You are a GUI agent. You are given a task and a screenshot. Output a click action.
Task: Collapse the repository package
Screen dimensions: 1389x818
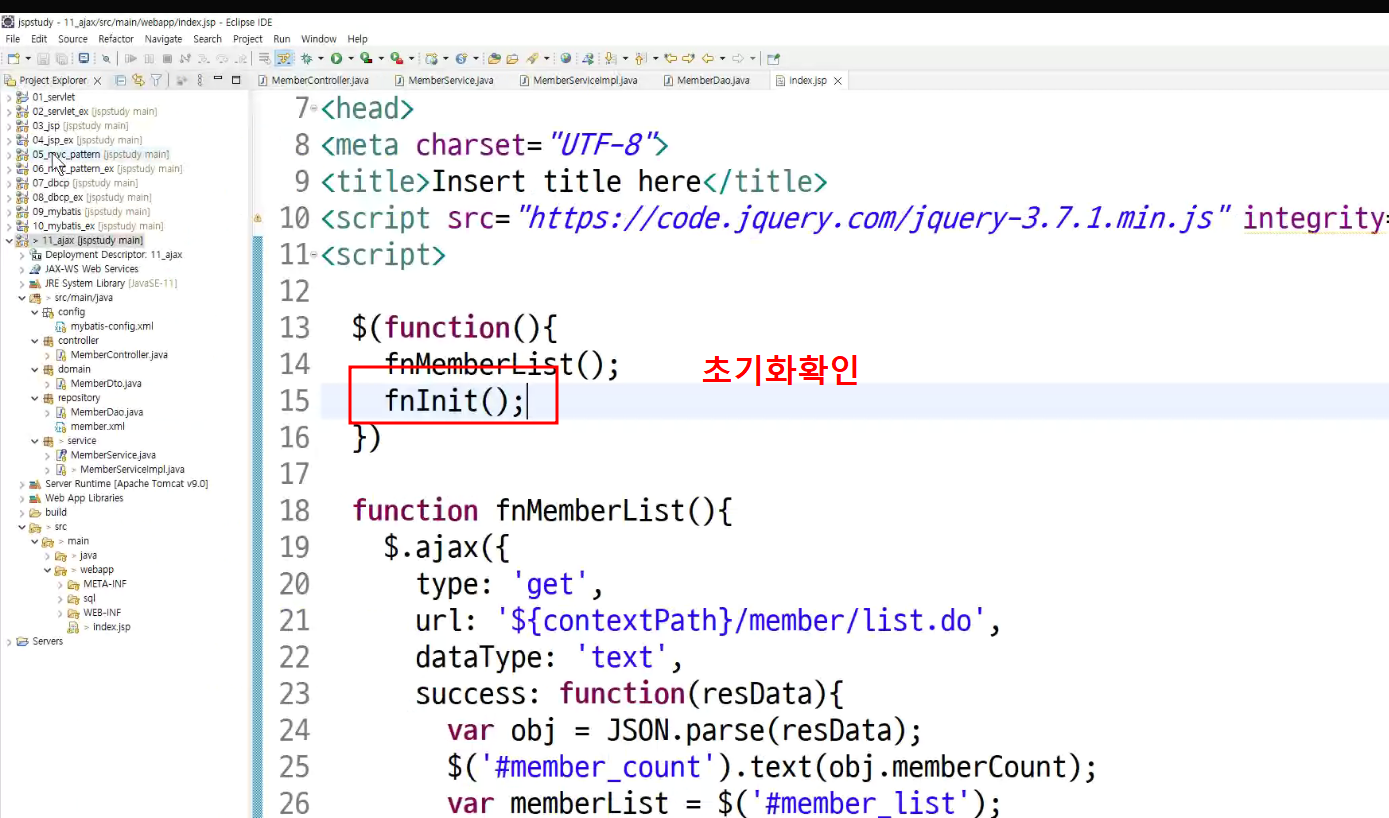coord(34,398)
